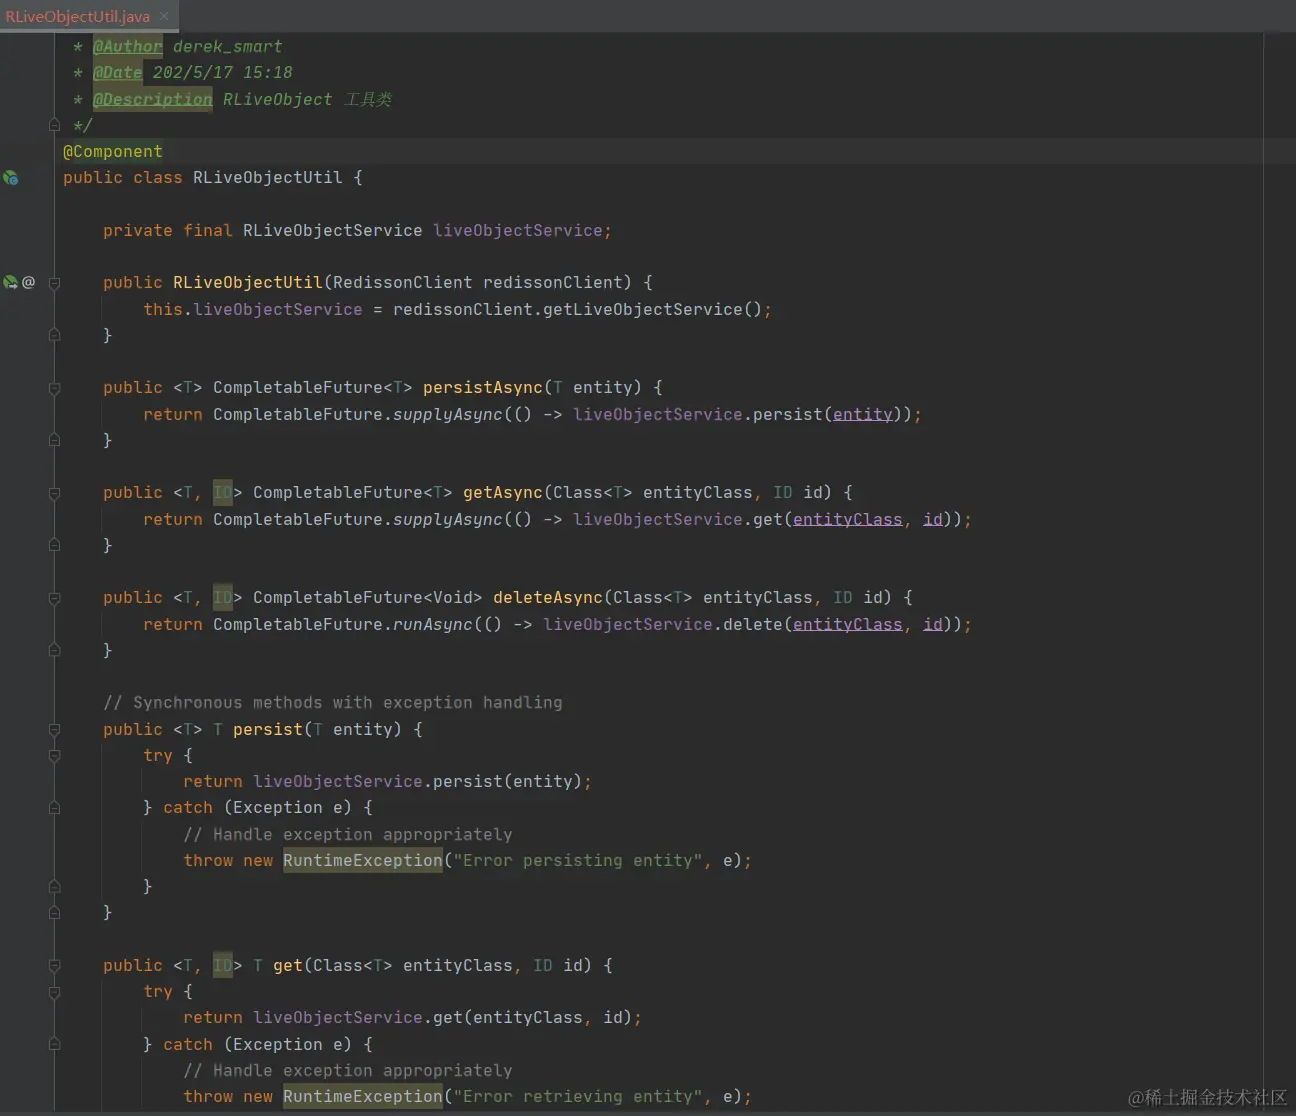Collapse the Javadoc comment at its closing */ marker
Screen dimensions: 1296x1116
tap(54, 125)
